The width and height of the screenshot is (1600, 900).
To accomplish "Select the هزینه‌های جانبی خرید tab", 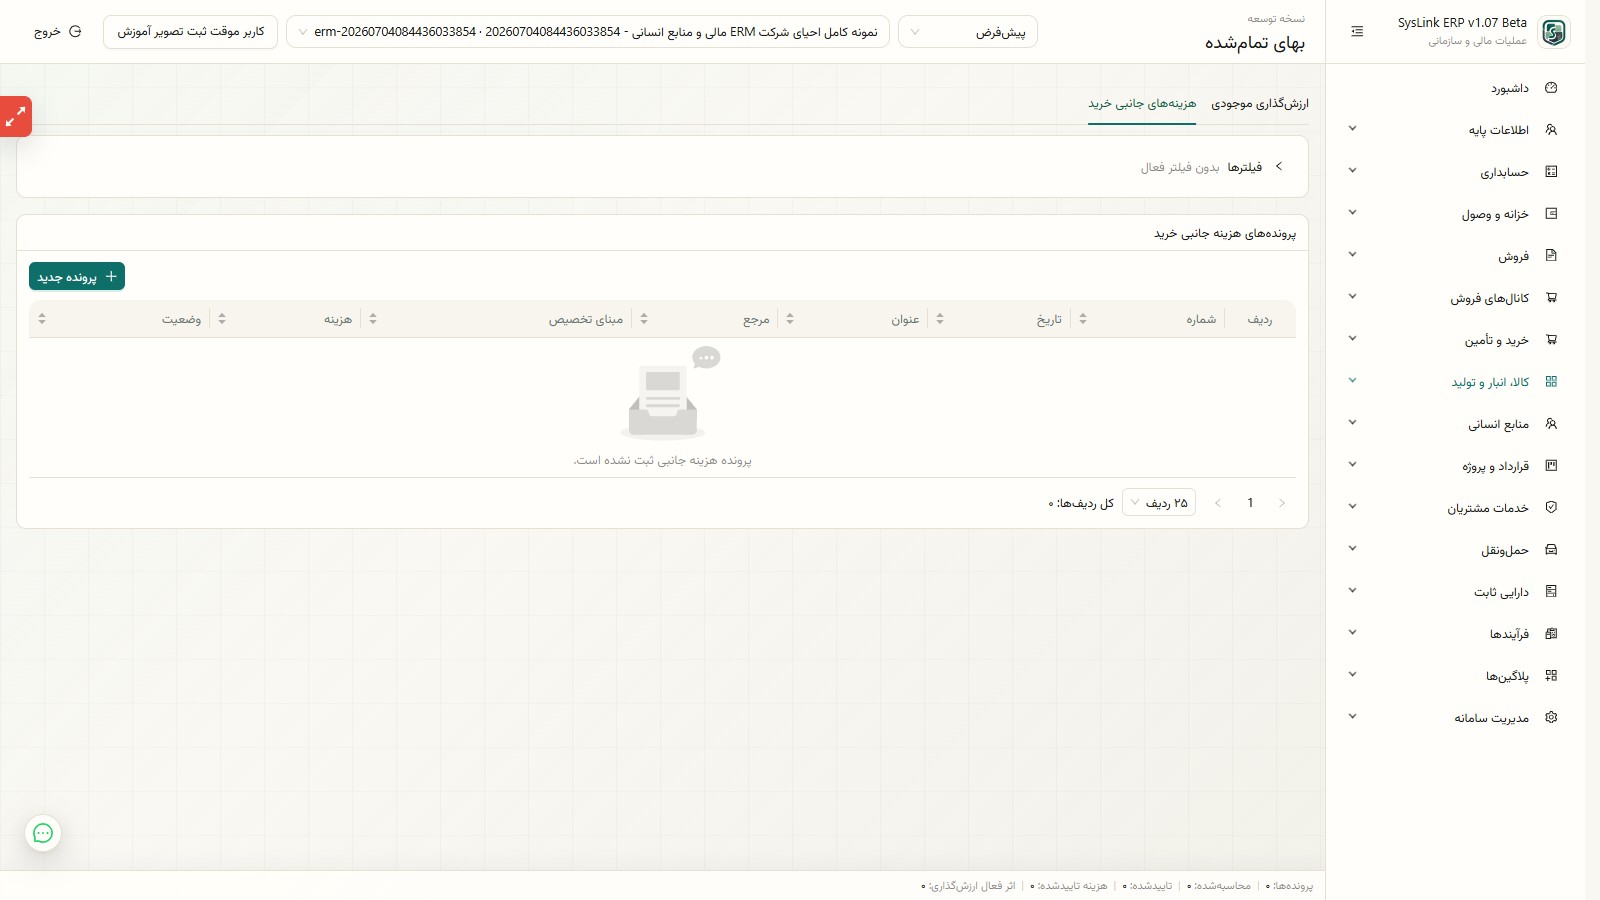I will coord(1142,104).
